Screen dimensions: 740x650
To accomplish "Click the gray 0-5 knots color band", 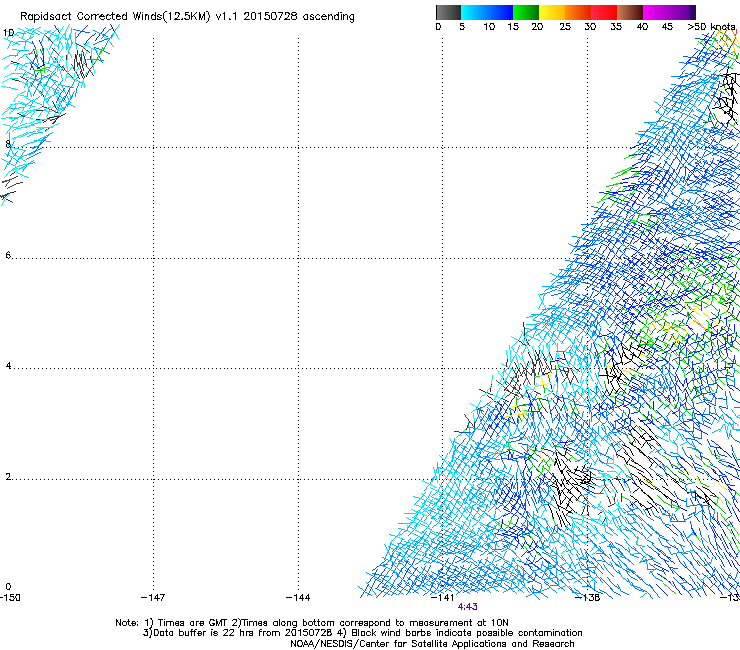I will point(448,12).
